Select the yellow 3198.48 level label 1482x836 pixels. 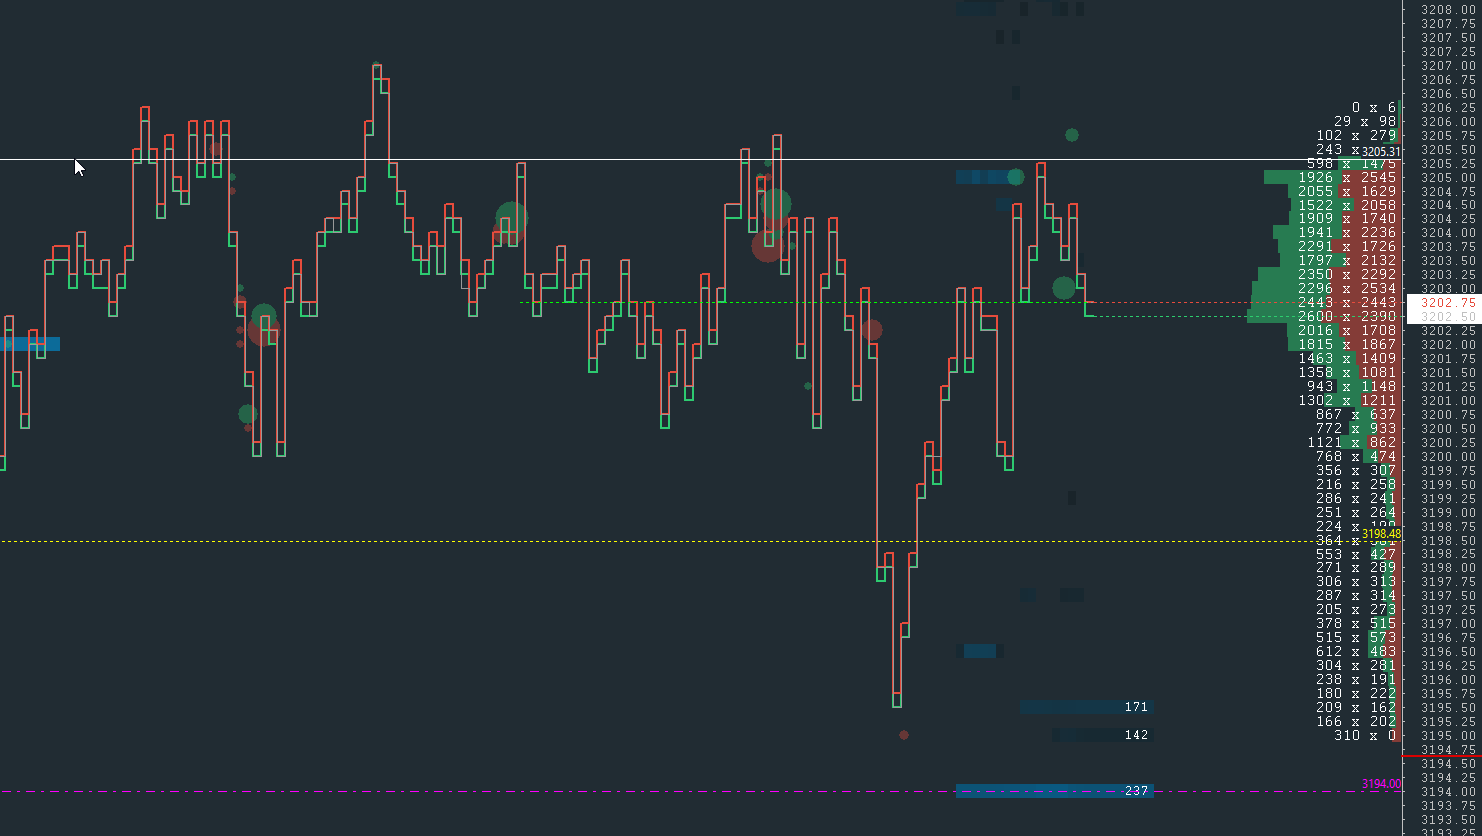click(x=1381, y=534)
